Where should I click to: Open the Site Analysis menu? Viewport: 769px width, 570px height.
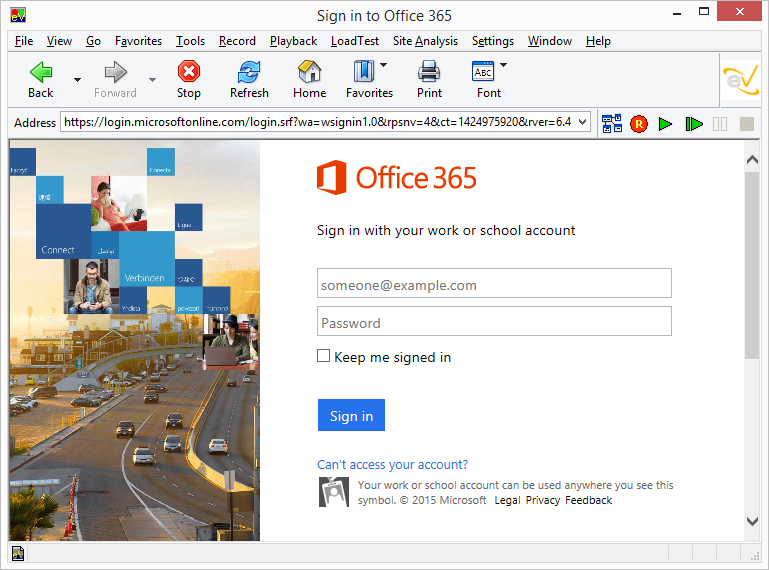[425, 41]
